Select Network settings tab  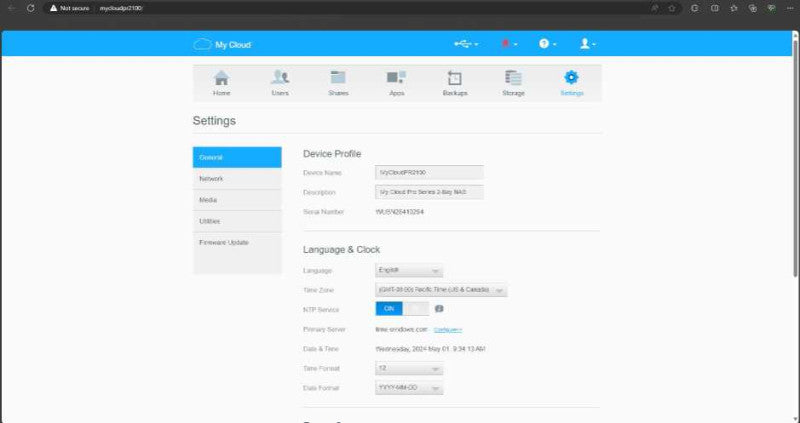pyautogui.click(x=237, y=179)
